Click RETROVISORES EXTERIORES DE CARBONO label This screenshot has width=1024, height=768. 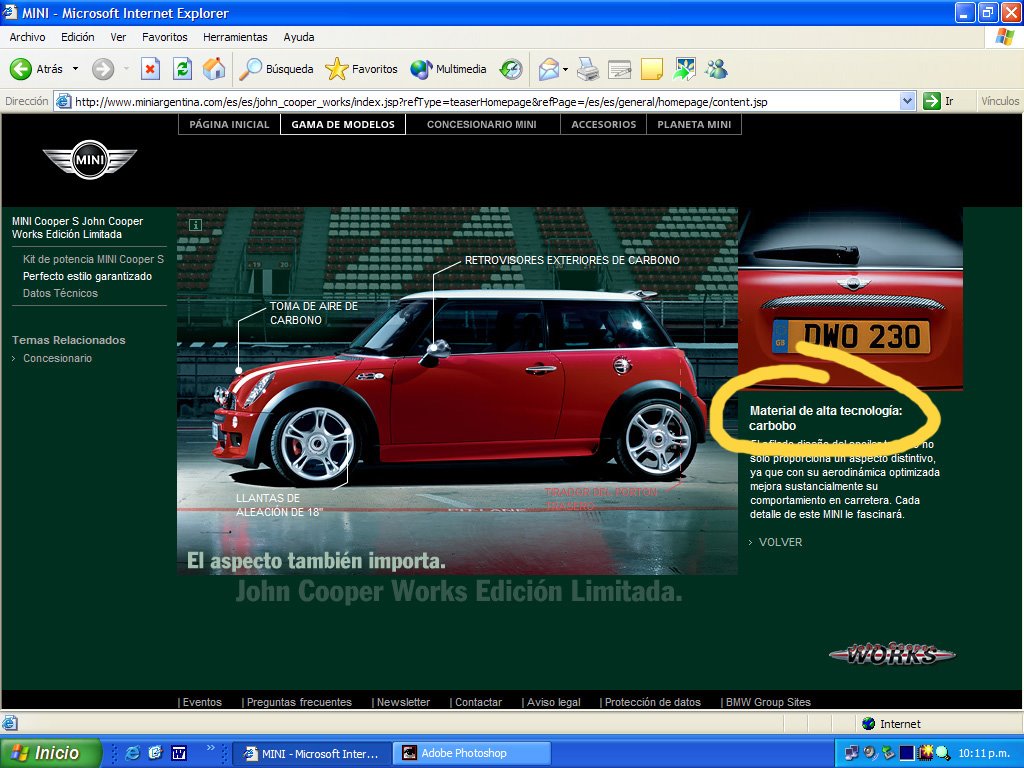(572, 260)
